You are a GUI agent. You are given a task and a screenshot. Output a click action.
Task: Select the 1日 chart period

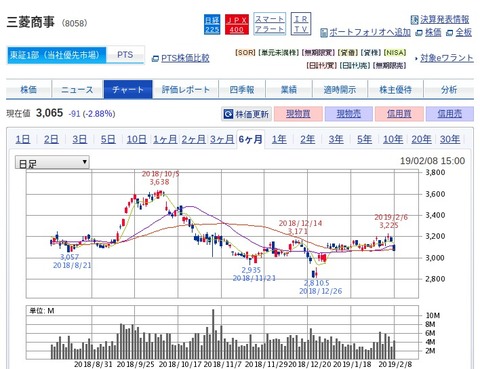pyautogui.click(x=23, y=139)
